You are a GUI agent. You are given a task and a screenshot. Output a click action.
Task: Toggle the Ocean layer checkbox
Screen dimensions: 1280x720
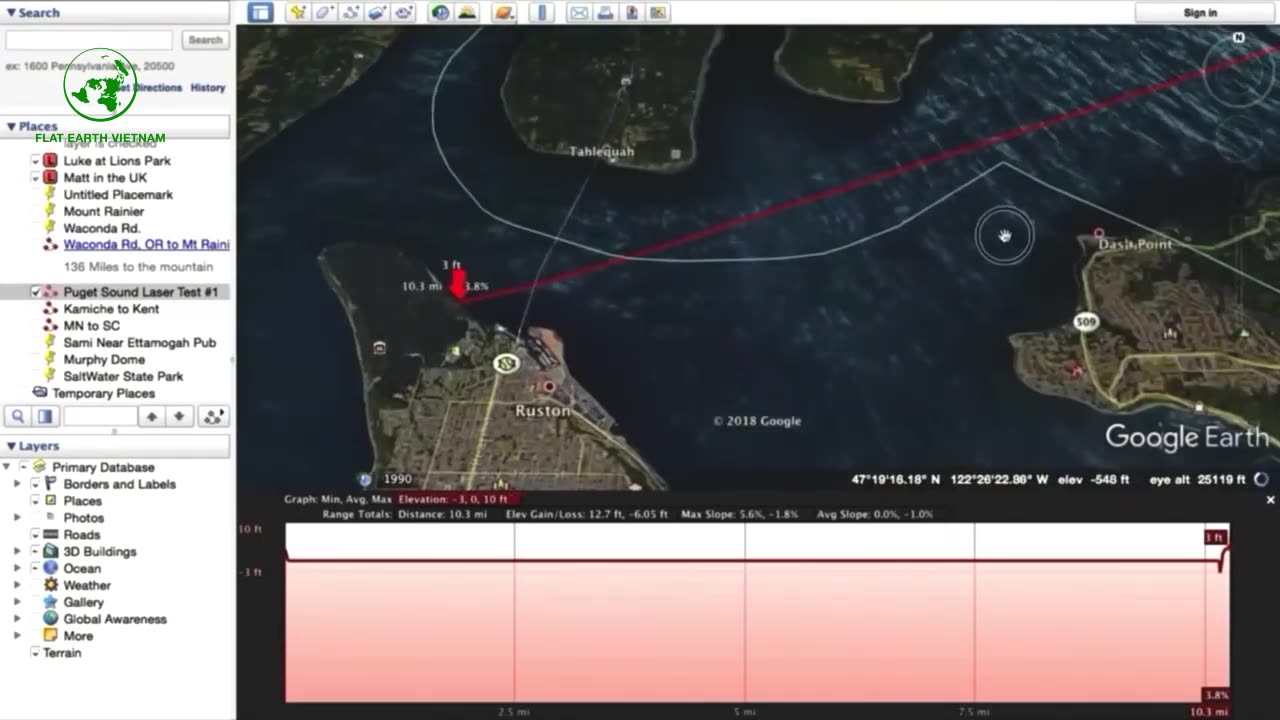pos(36,569)
